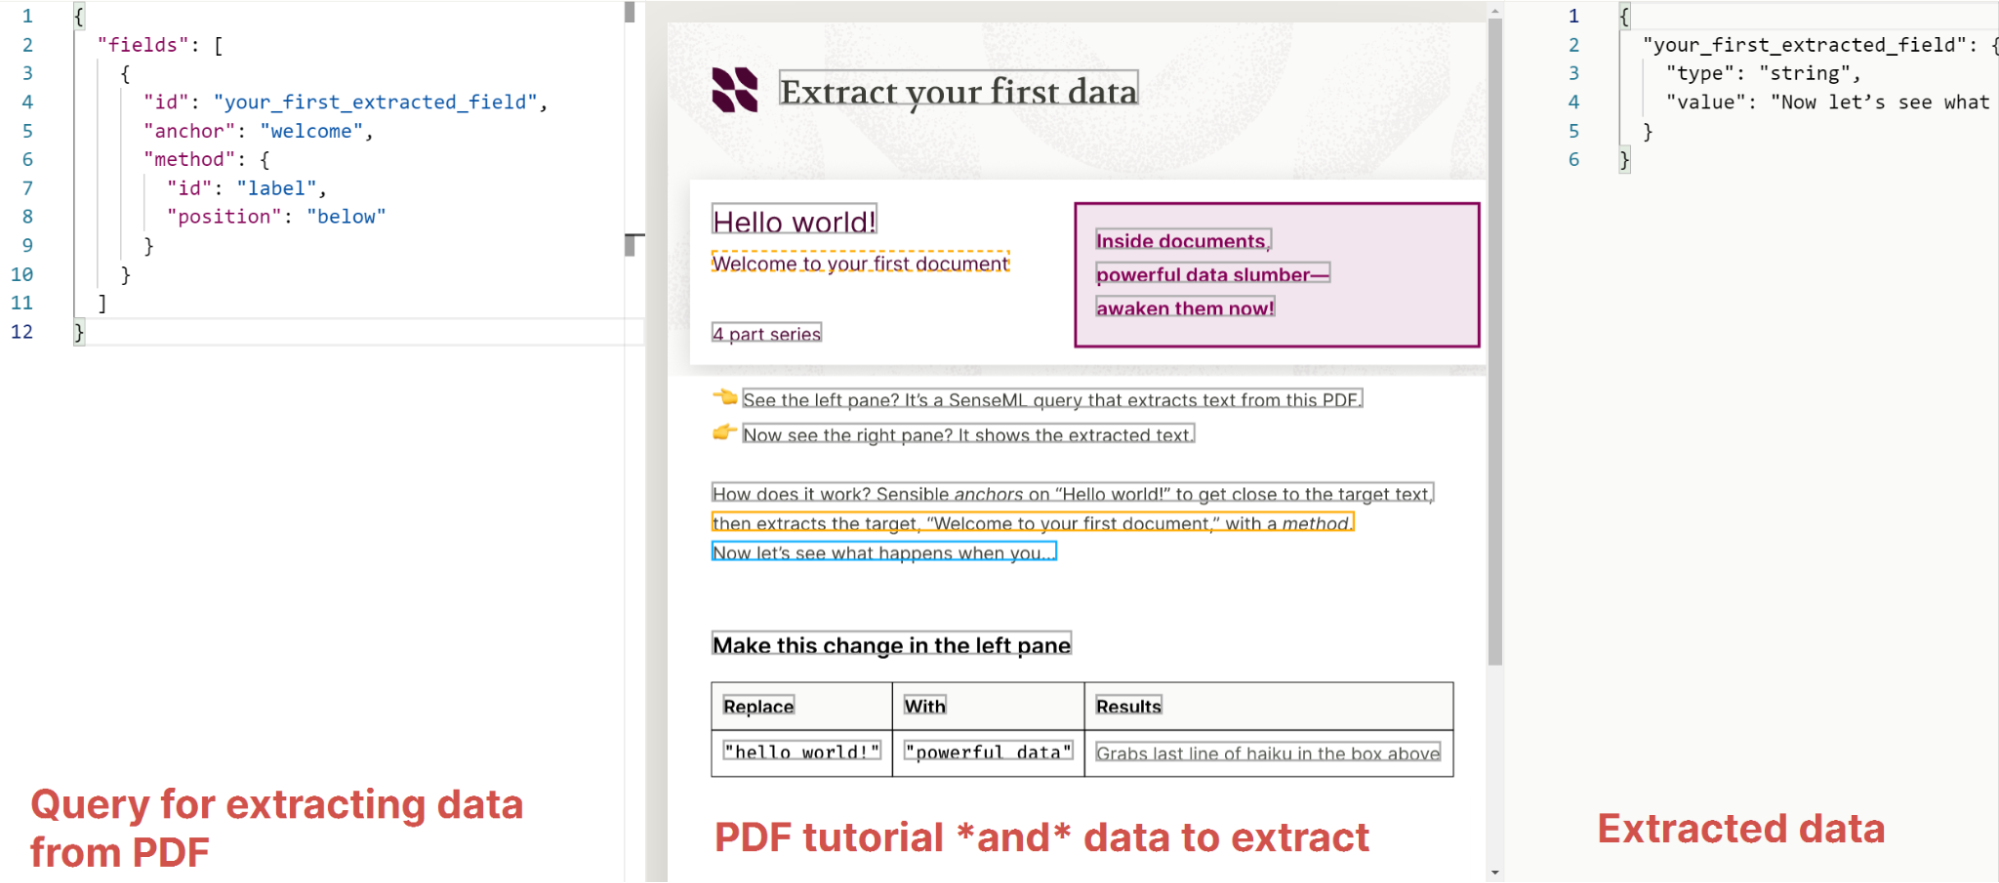Select "awaken them now!" haiku line
The height and width of the screenshot is (883, 1999).
(x=1185, y=307)
